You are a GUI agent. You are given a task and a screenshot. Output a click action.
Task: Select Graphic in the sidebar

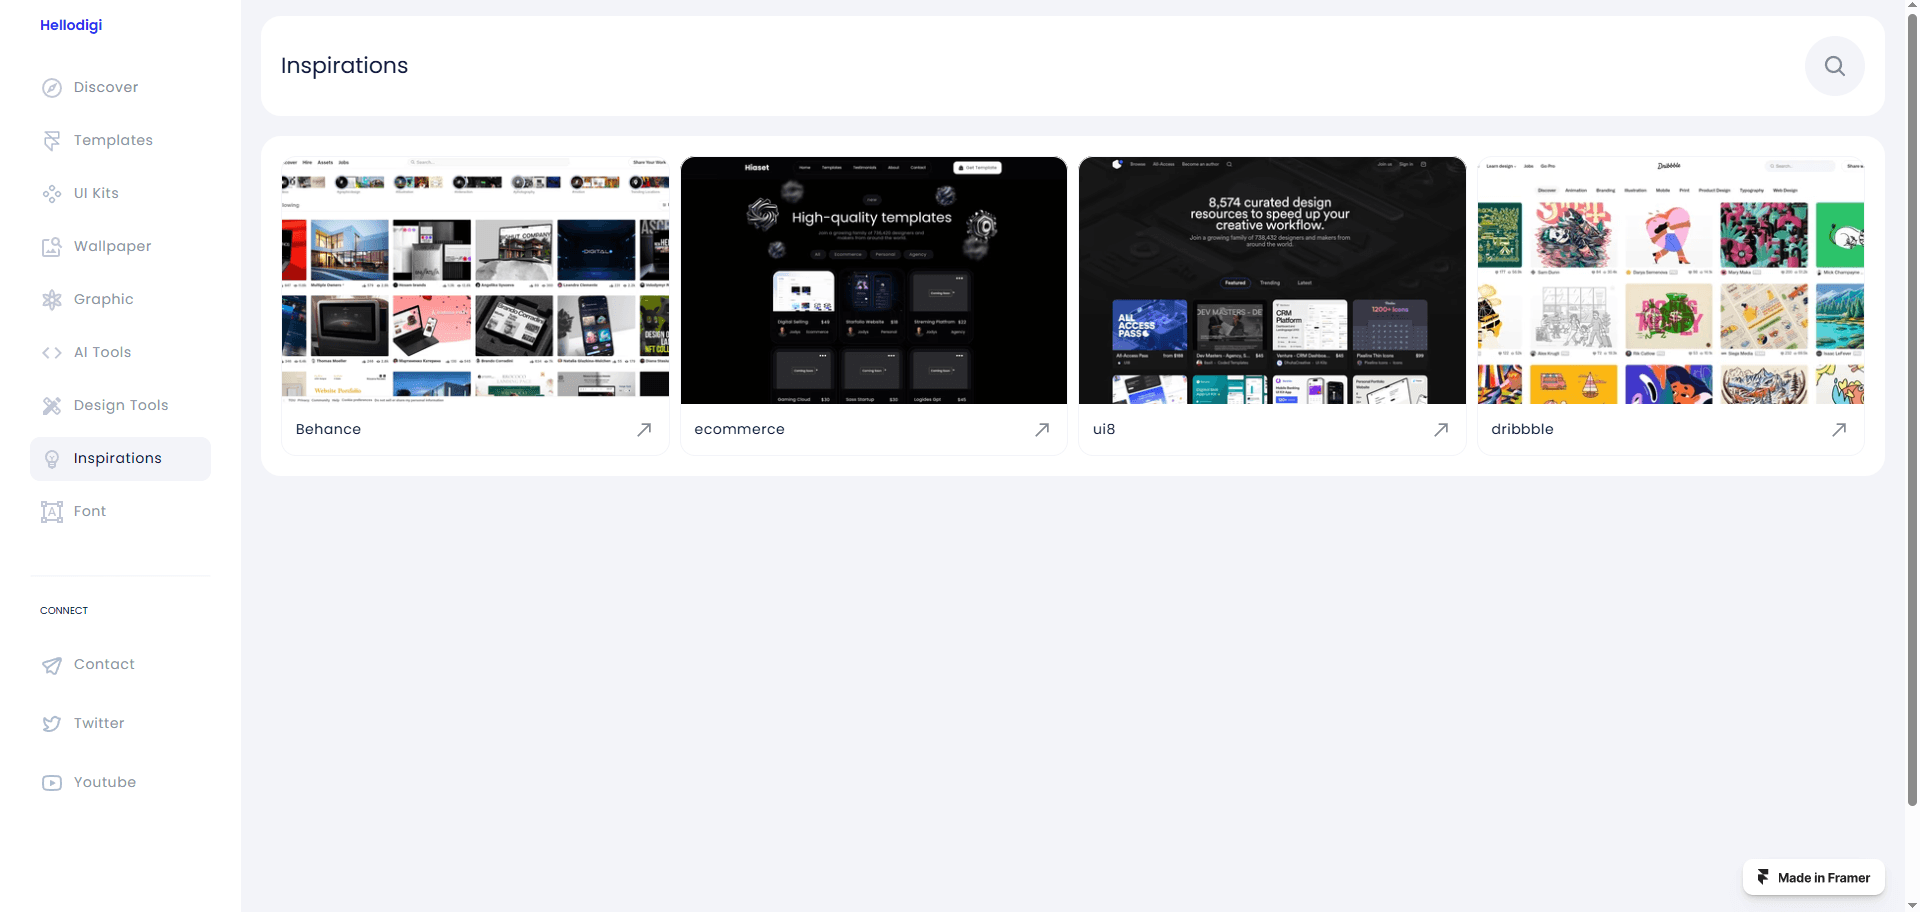[x=120, y=300]
